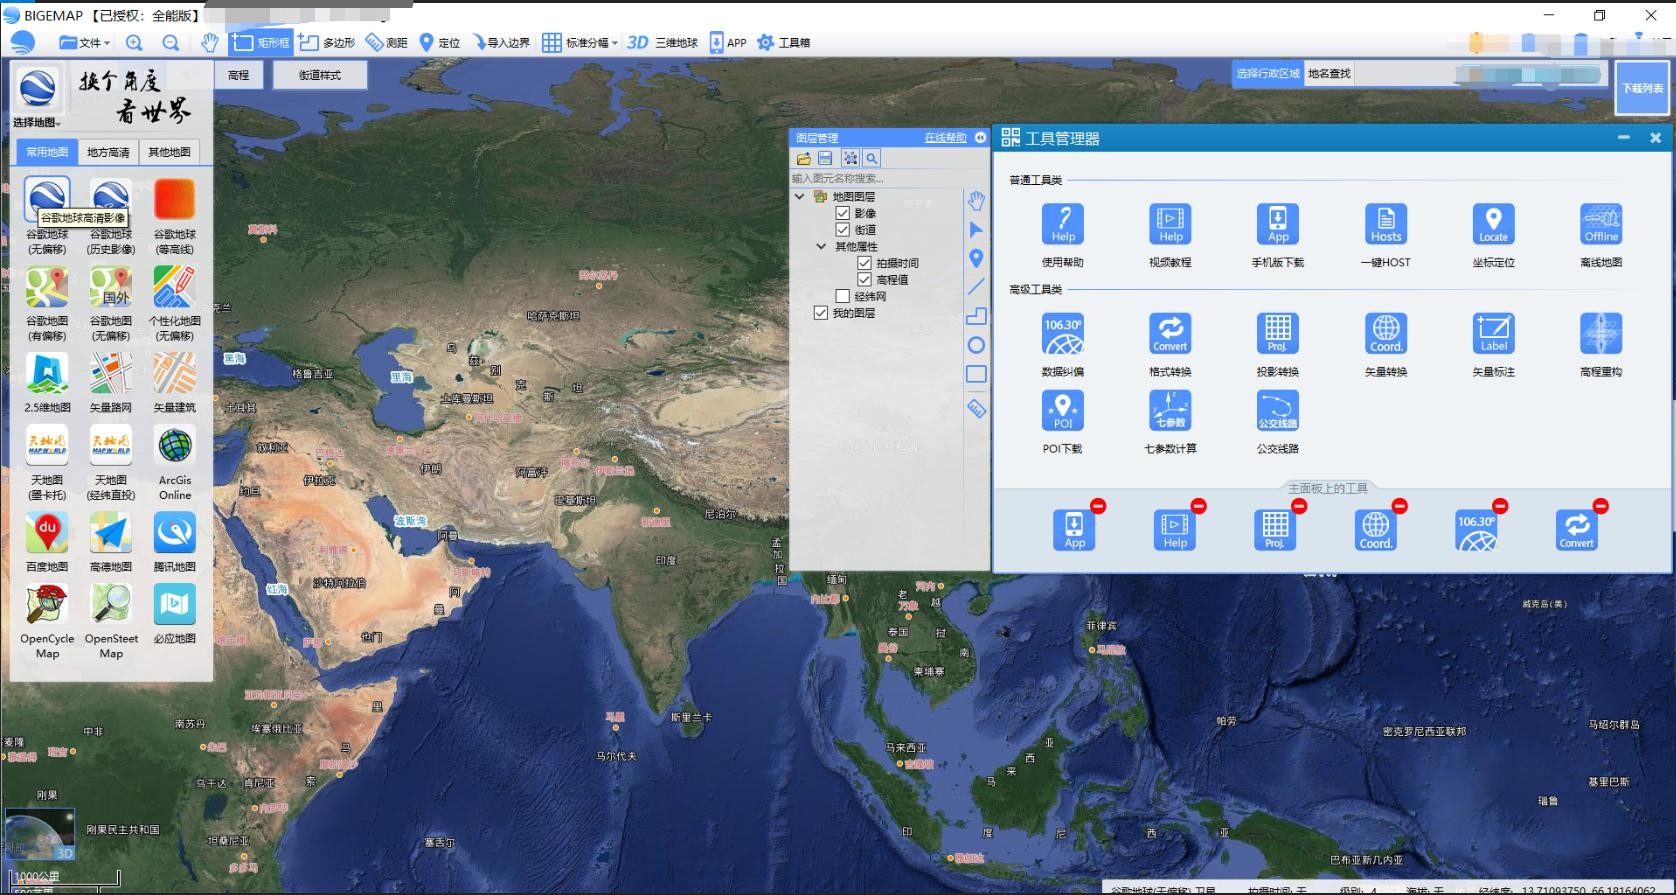The image size is (1676, 895).
Task: Open the 一键HOST Hosts tool
Action: [1385, 224]
